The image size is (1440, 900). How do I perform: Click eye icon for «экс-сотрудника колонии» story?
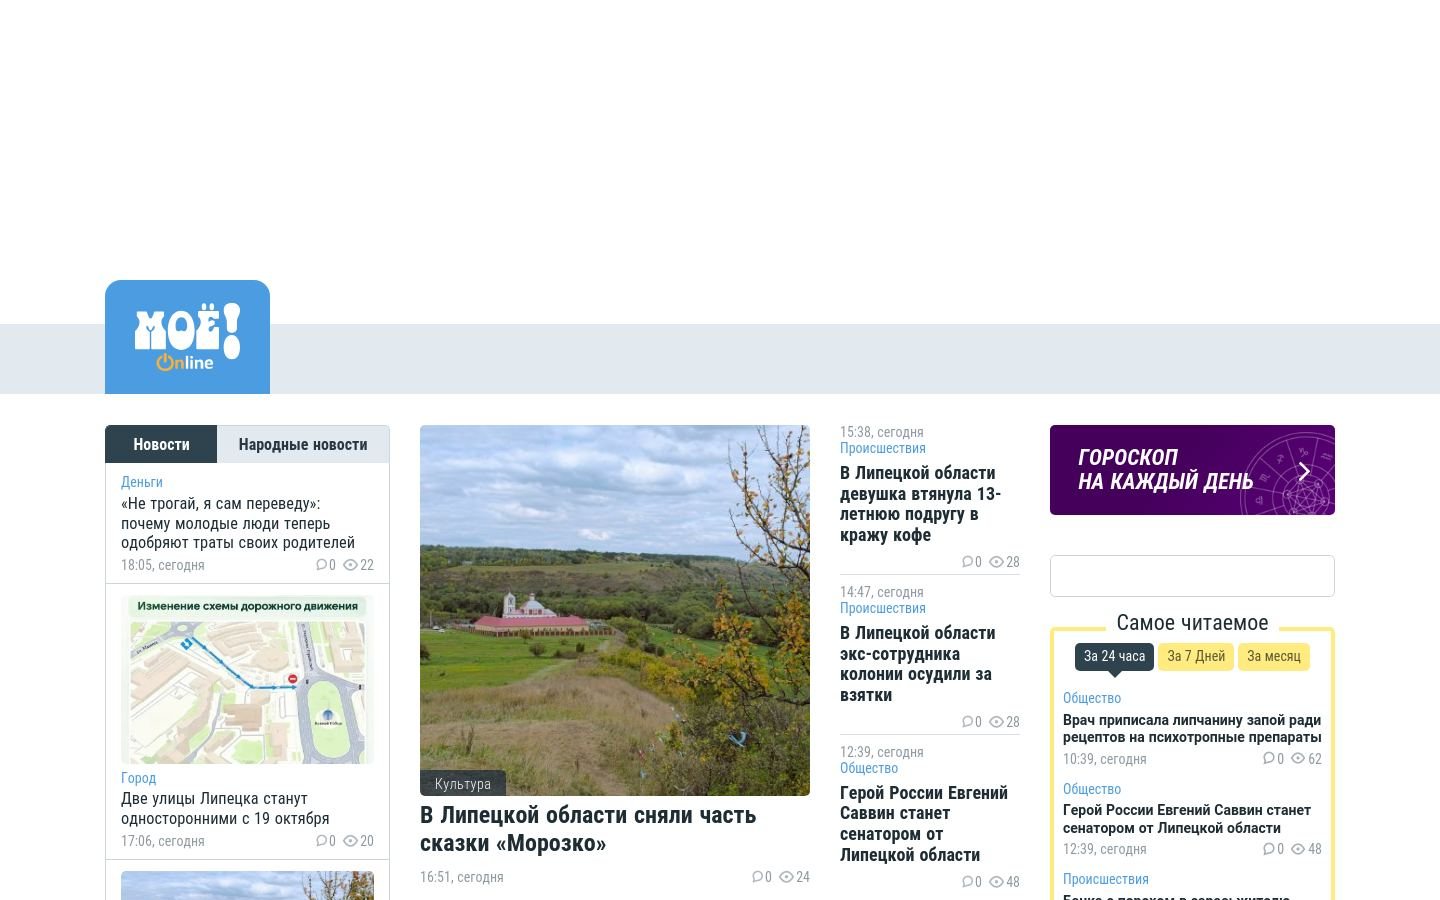(x=996, y=722)
